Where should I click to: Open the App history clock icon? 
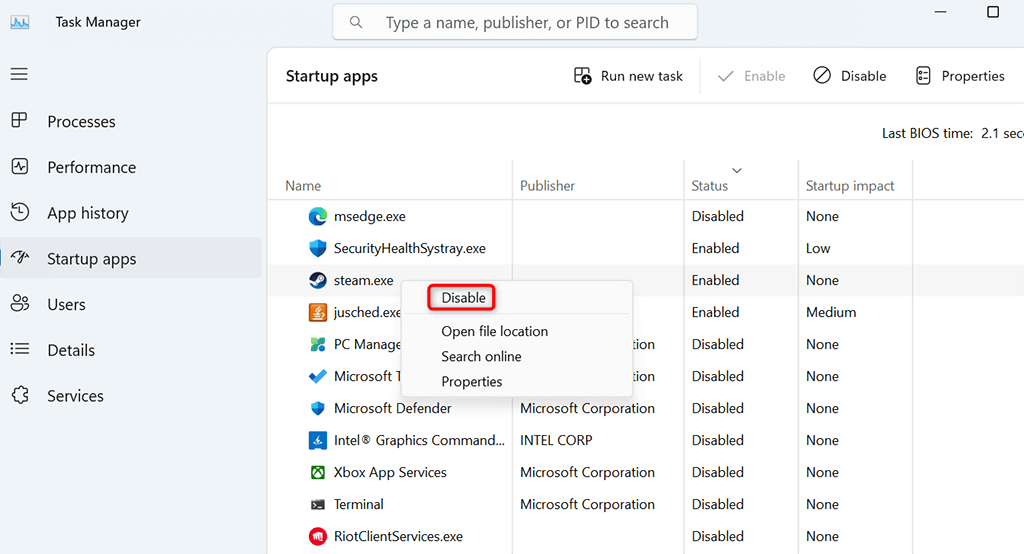point(19,212)
